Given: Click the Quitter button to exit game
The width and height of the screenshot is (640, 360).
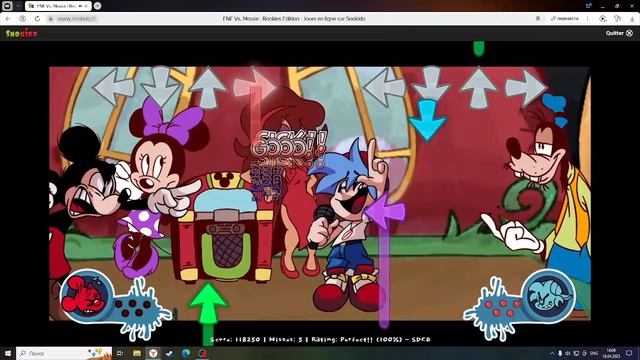Looking at the screenshot, I should (619, 33).
